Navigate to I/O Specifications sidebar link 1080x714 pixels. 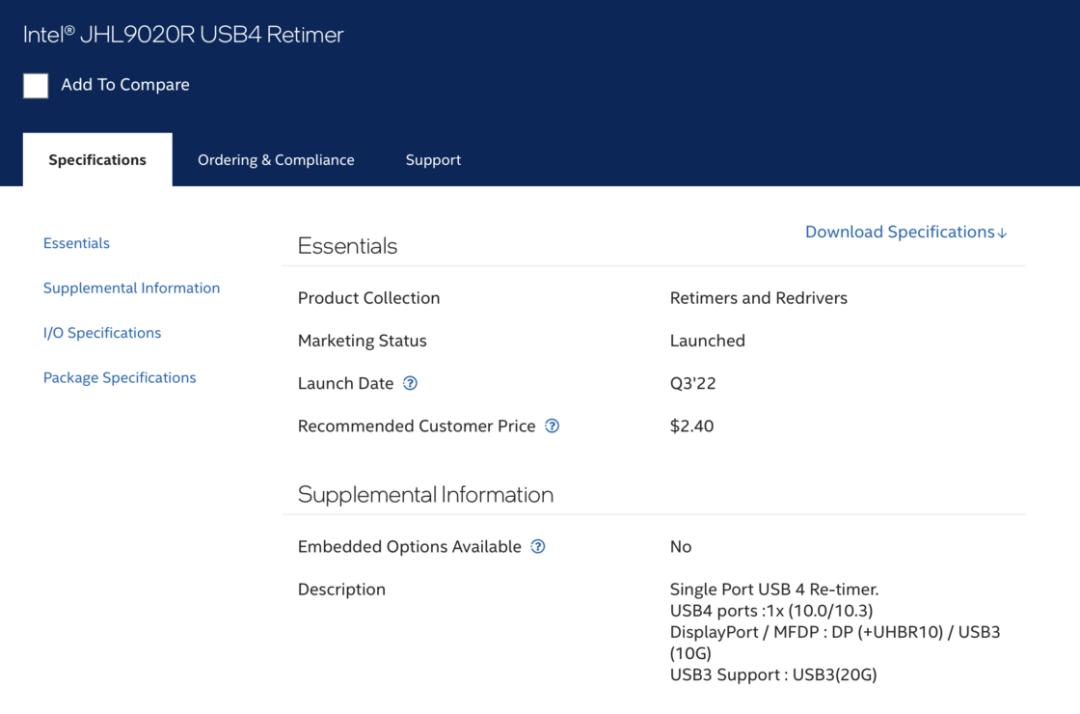[x=102, y=333]
